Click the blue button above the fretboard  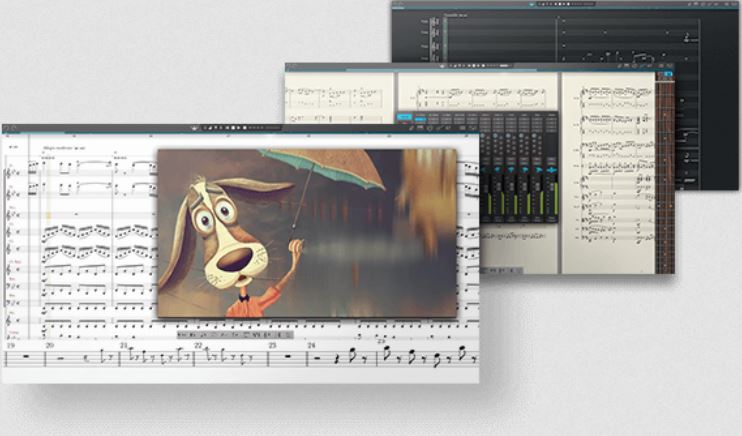[x=667, y=74]
